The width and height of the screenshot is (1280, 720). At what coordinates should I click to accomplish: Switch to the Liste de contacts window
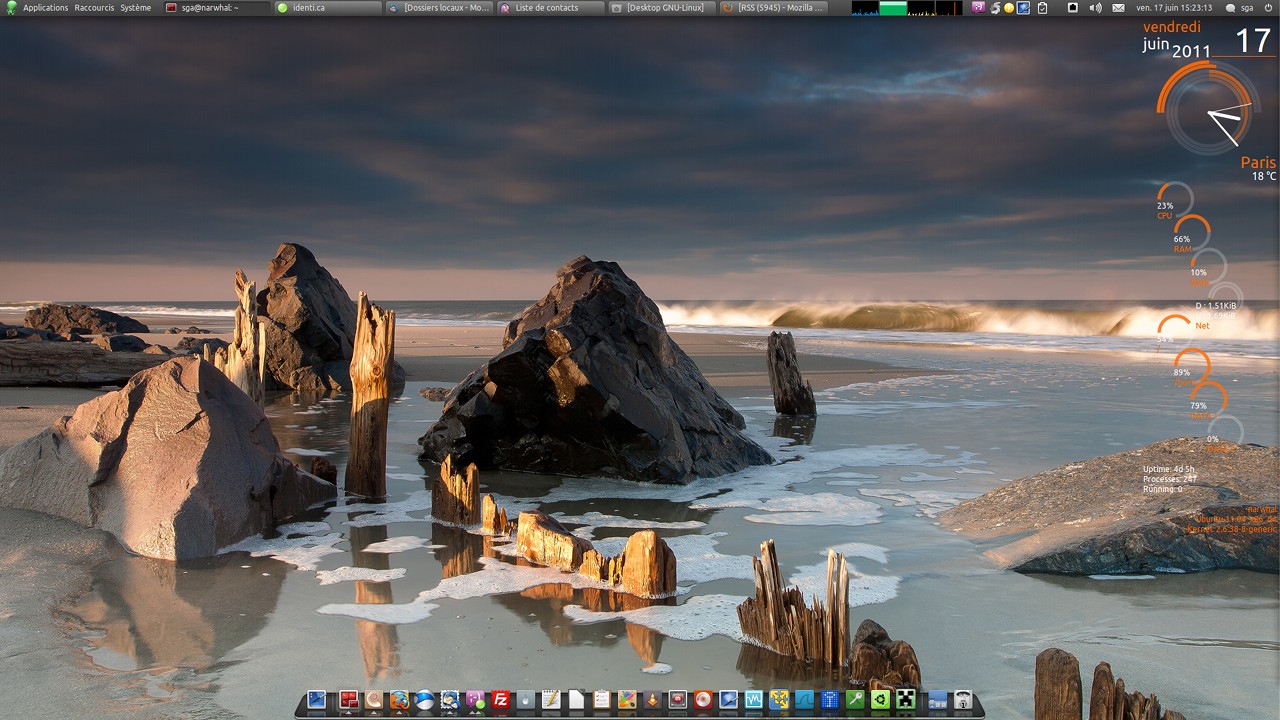tap(550, 7)
